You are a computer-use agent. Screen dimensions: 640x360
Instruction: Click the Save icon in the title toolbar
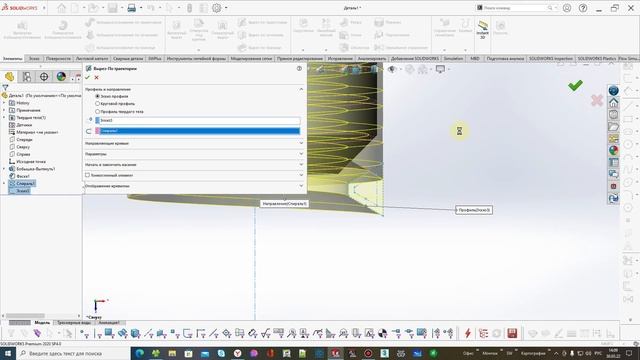pos(113,8)
